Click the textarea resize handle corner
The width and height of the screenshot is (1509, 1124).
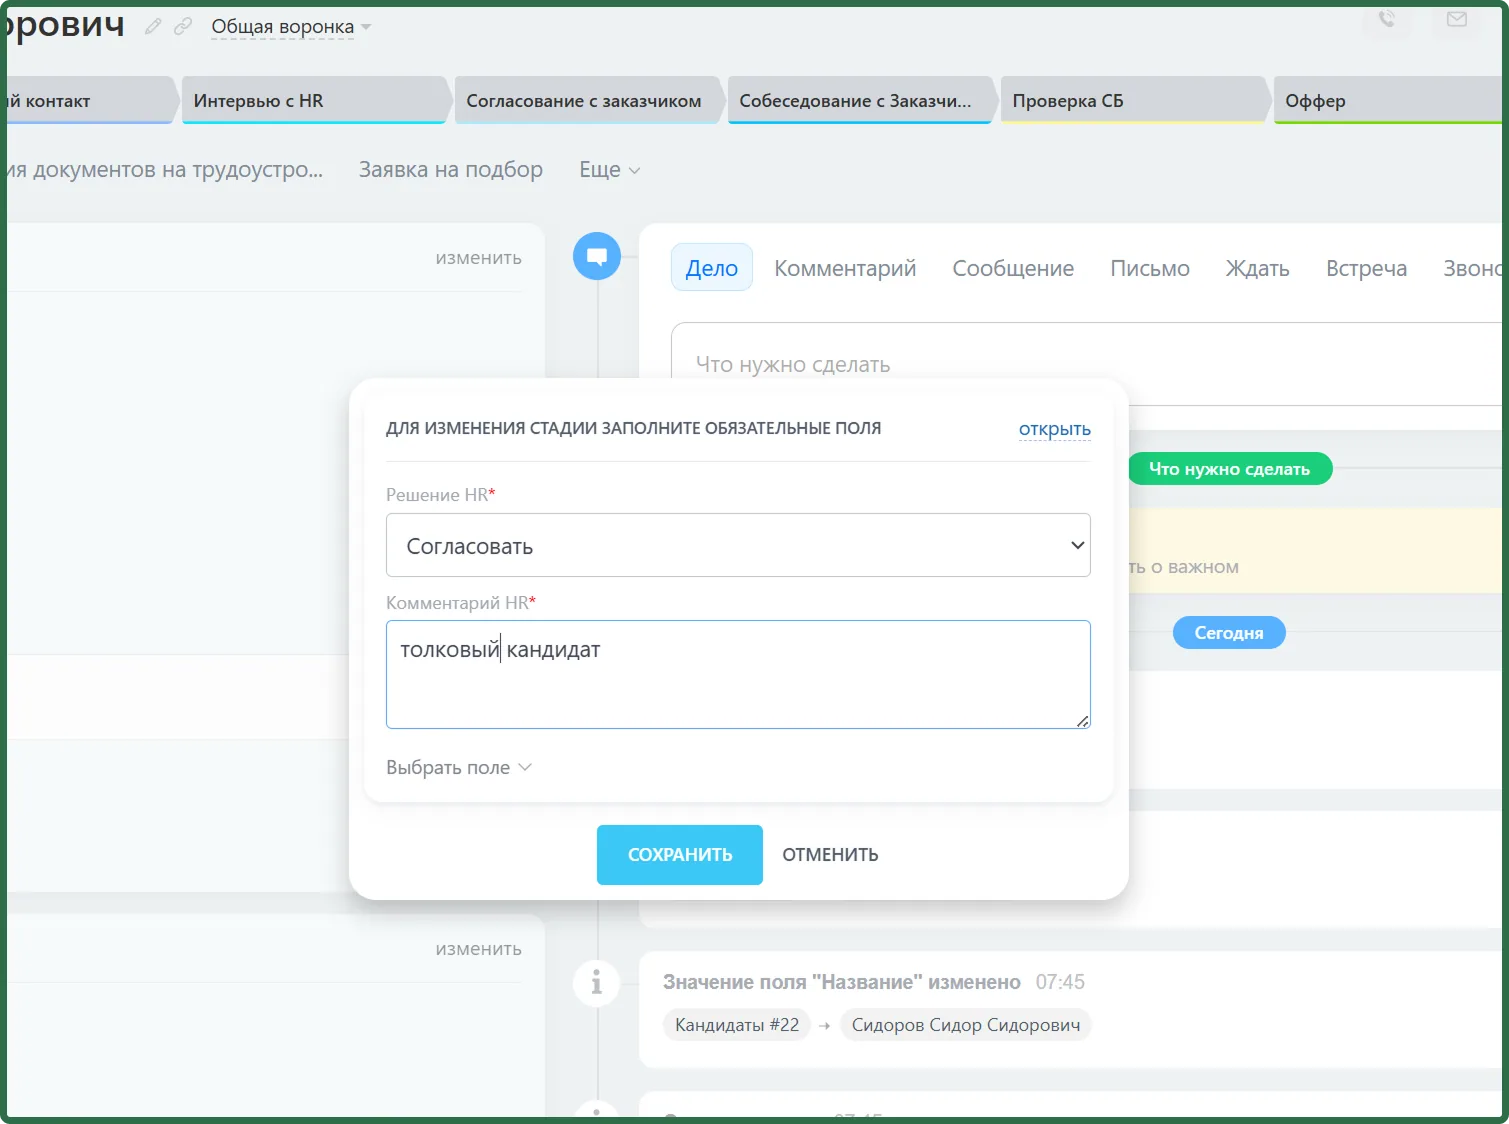pos(1082,720)
